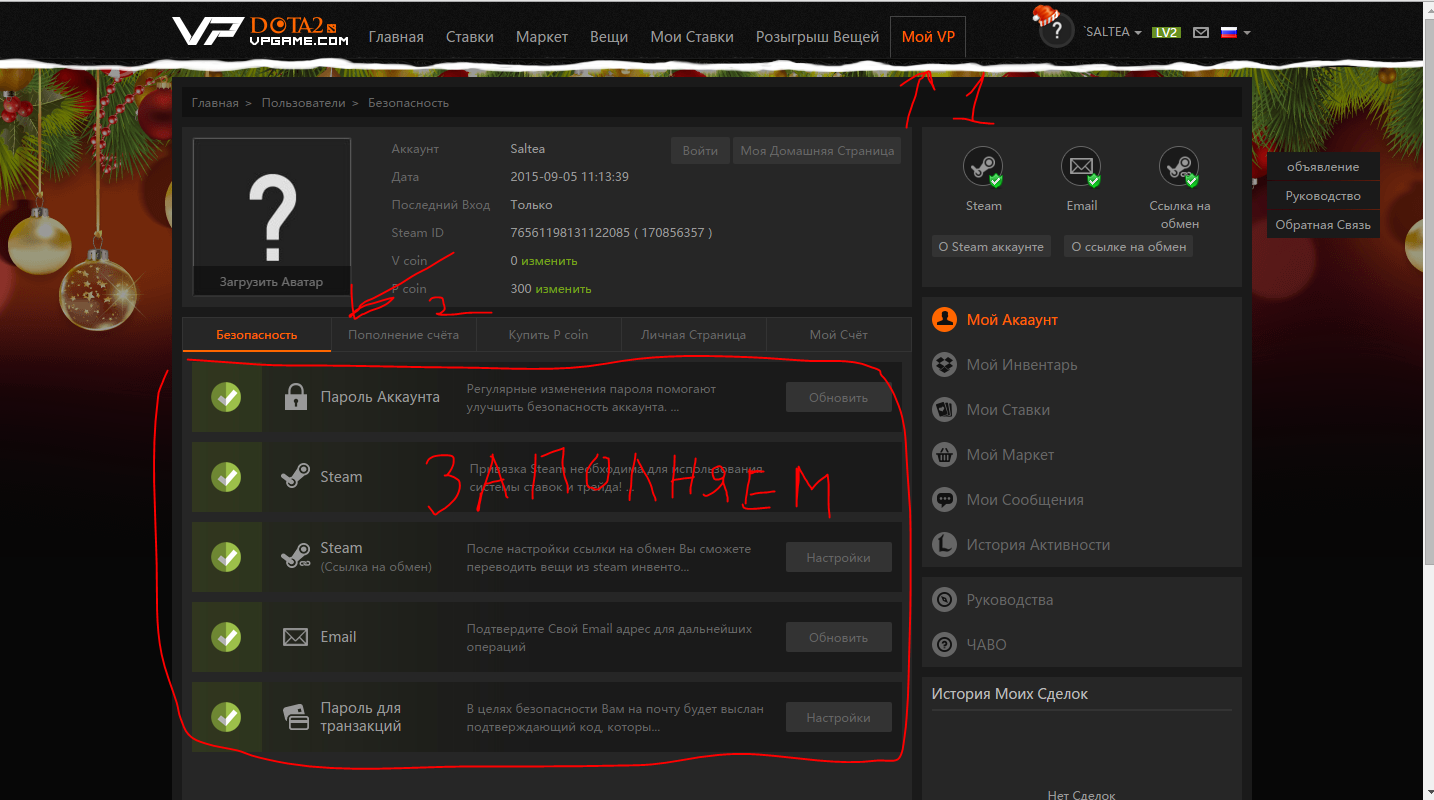Click the lock icon beside Пароль Аккаунта
Screen dimensions: 1434x800
(295, 397)
